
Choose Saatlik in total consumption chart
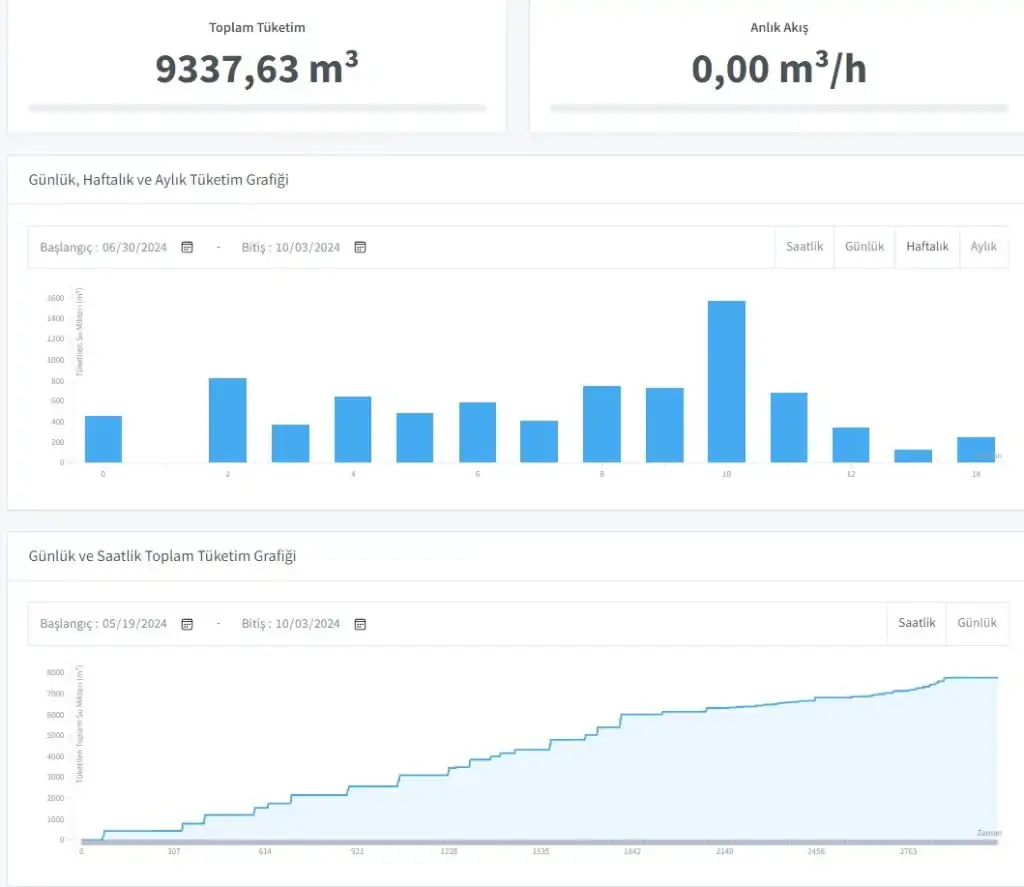pyautogui.click(x=916, y=623)
